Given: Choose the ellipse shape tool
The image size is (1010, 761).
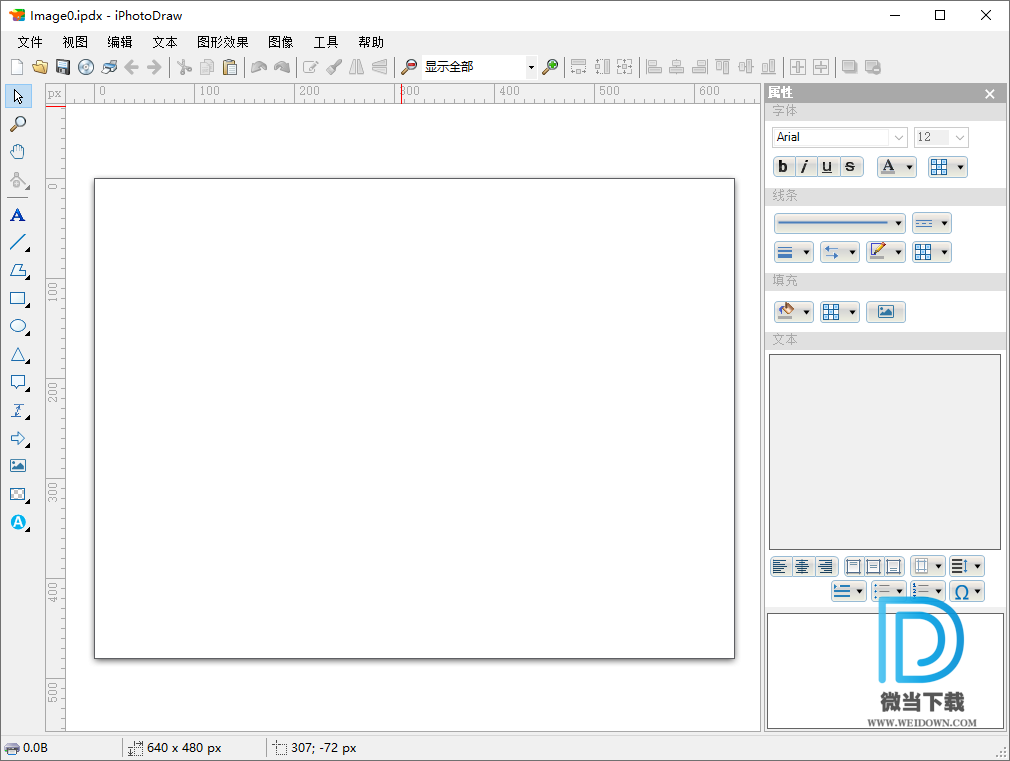Looking at the screenshot, I should point(18,326).
